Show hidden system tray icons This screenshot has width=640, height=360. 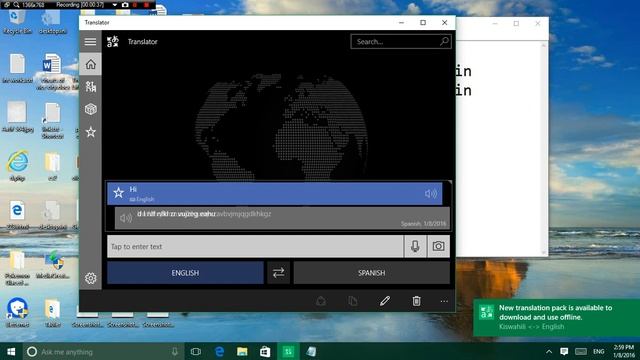[x=549, y=351]
